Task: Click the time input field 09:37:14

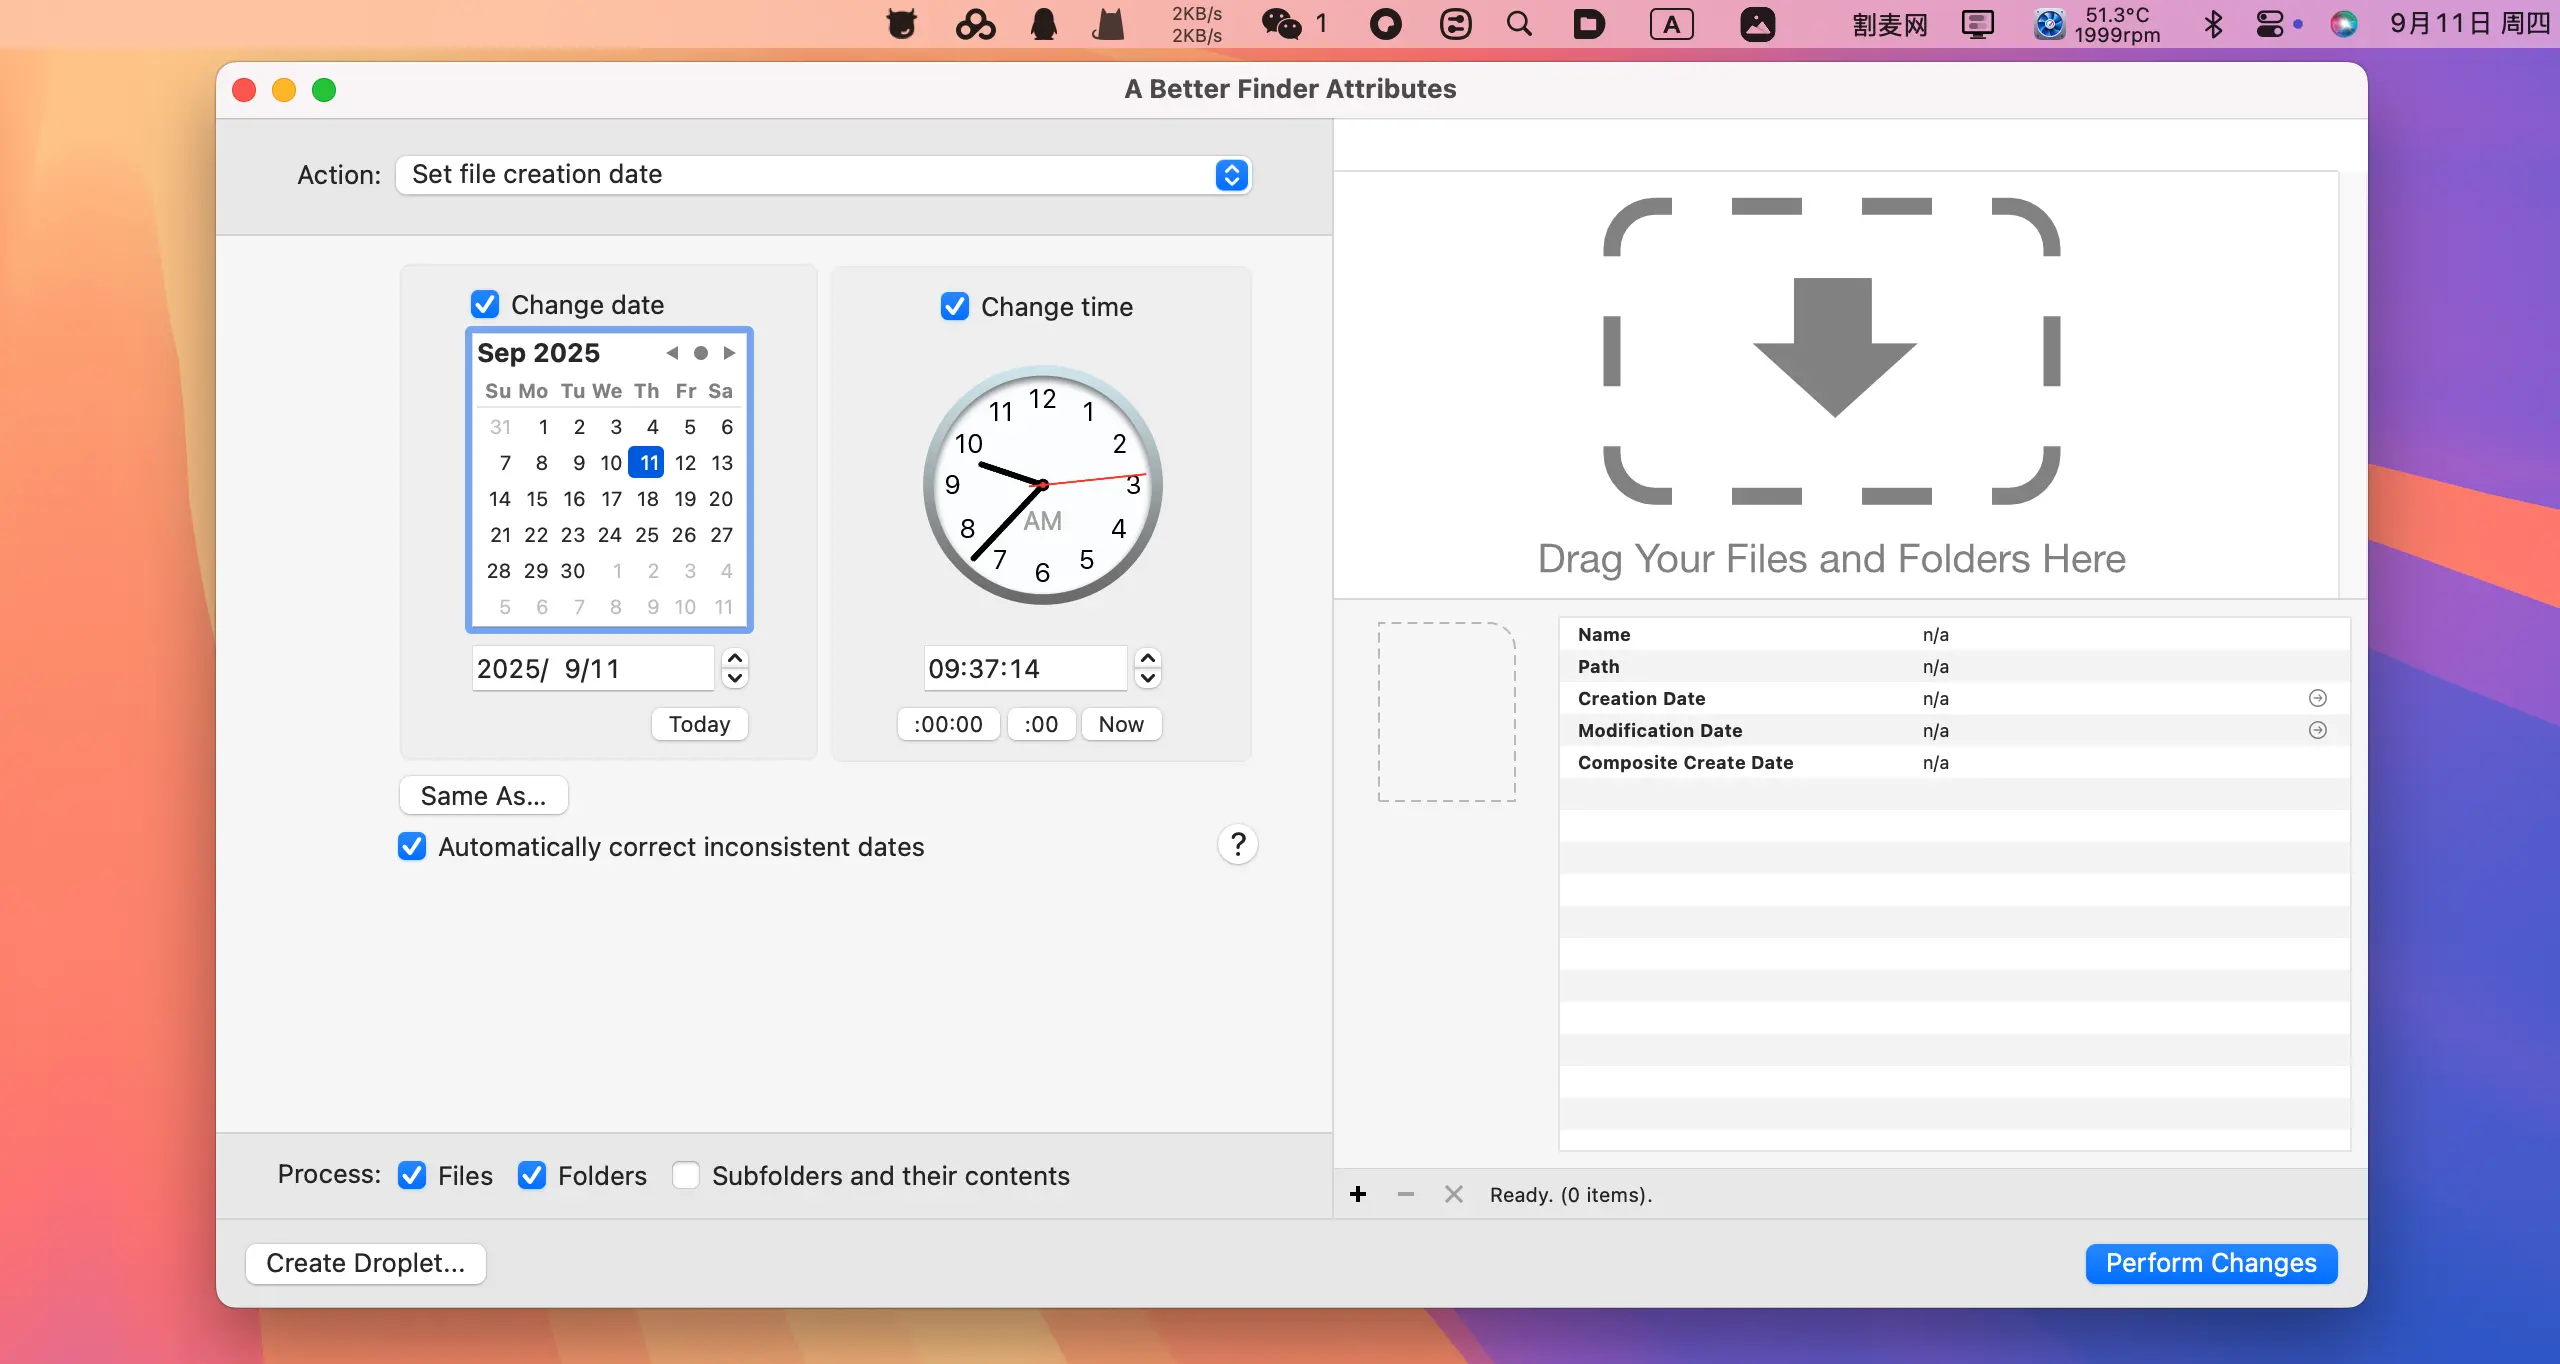Action: 1024,668
